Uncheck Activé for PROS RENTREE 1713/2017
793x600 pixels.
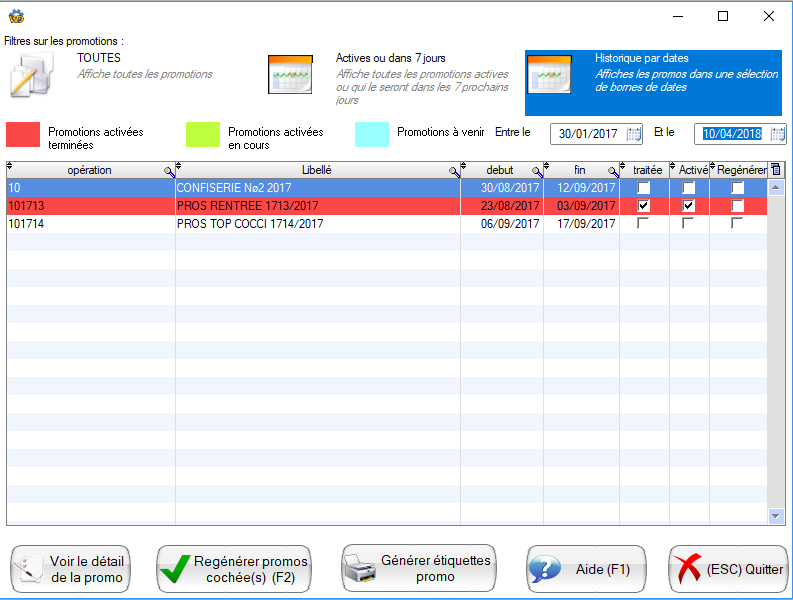(x=689, y=205)
